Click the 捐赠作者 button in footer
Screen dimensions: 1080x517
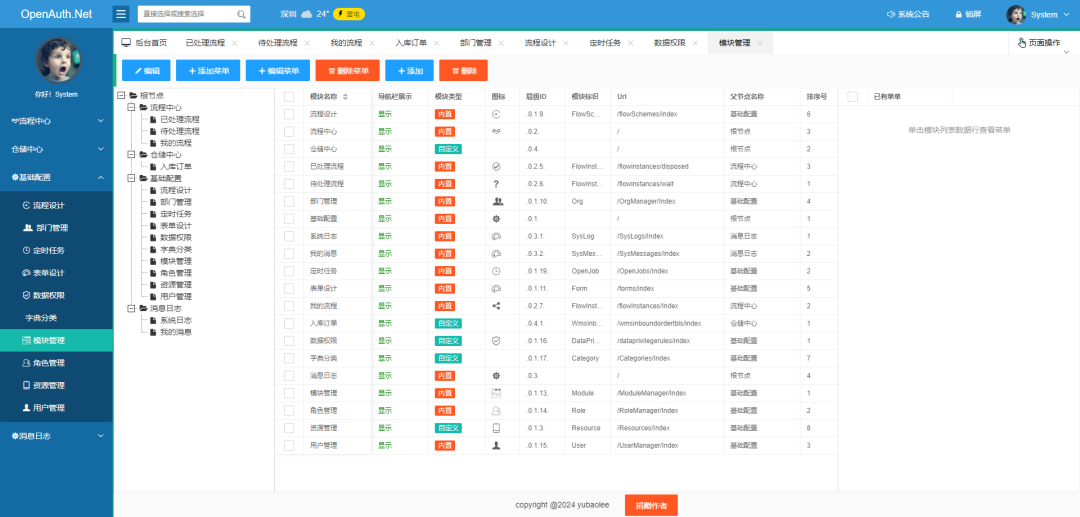651,505
